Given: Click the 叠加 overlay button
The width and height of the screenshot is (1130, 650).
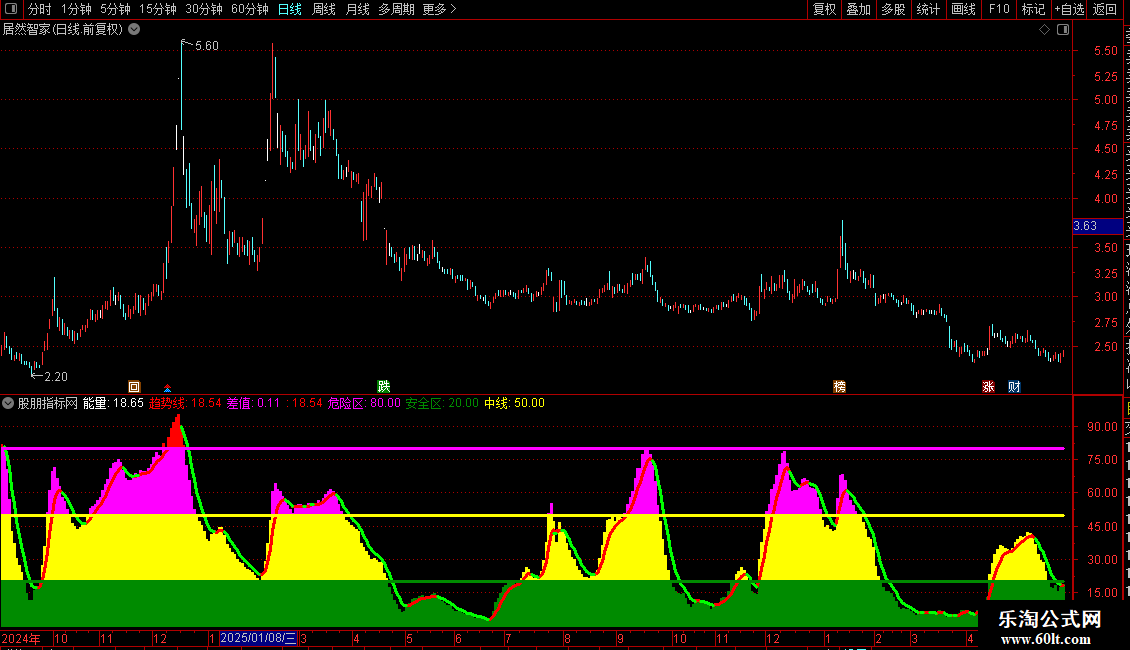Looking at the screenshot, I should click(858, 9).
